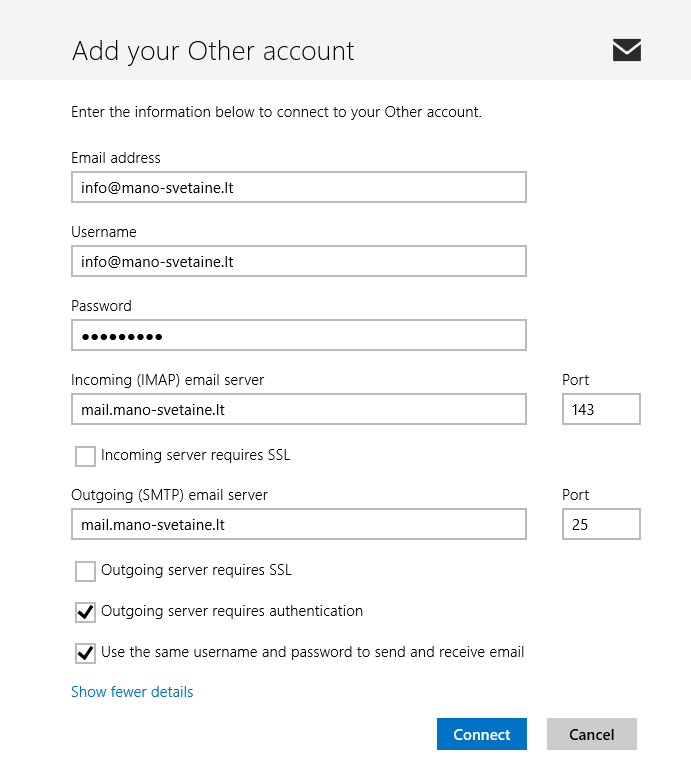Click the 'Add your Other account' heading
This screenshot has width=691, height=768.
(x=213, y=51)
